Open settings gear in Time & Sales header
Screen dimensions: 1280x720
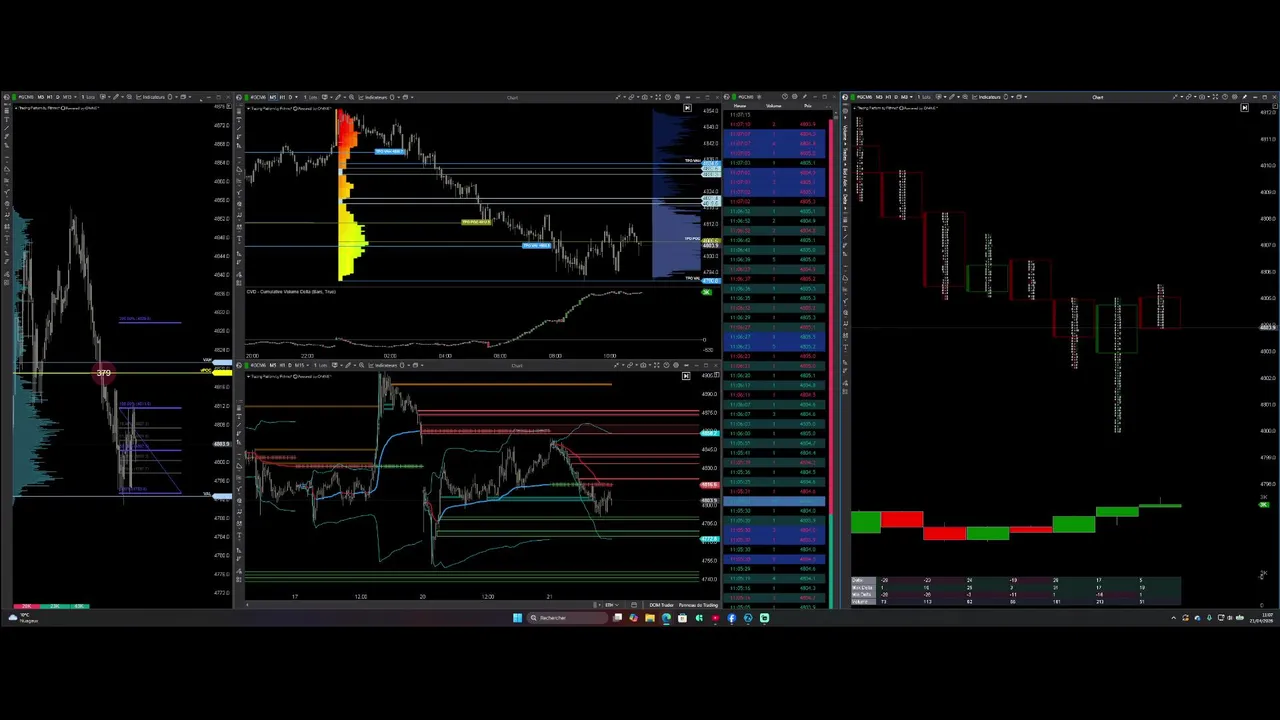tap(794, 97)
